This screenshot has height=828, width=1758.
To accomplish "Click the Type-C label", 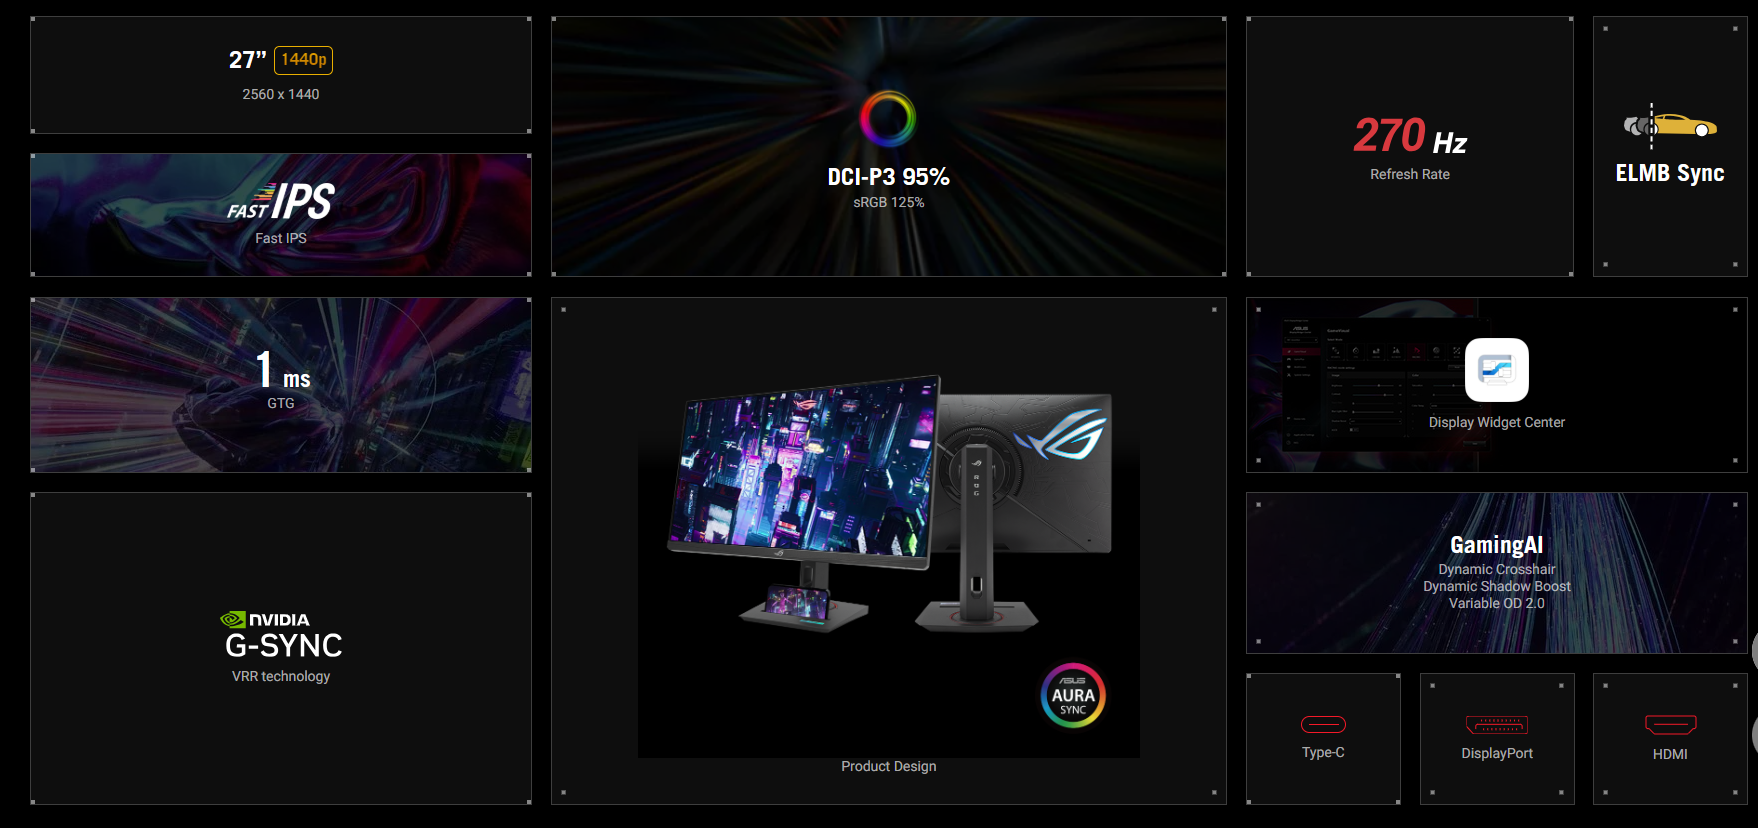I will pos(1323,752).
